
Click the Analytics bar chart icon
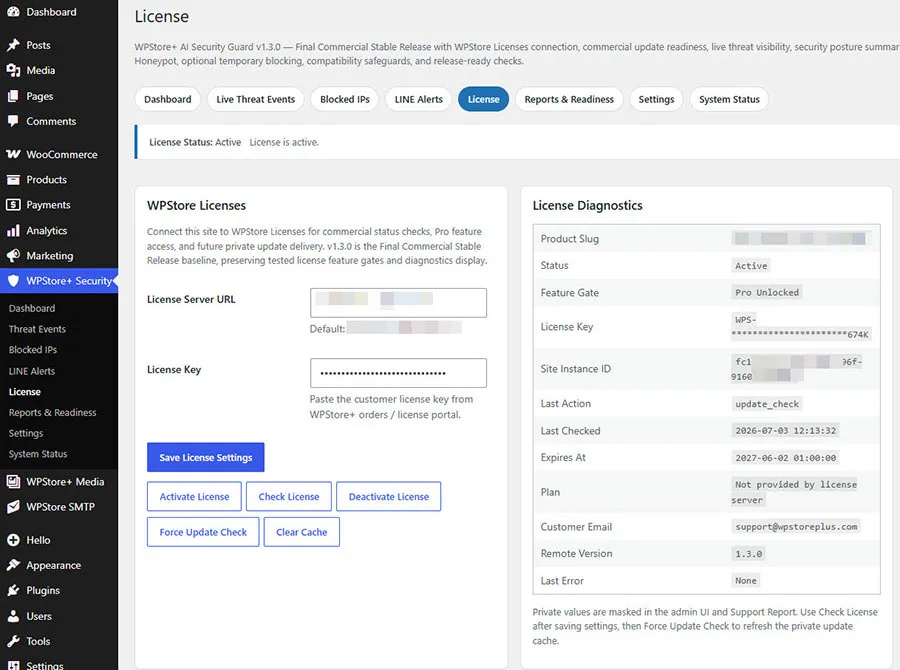(13, 230)
